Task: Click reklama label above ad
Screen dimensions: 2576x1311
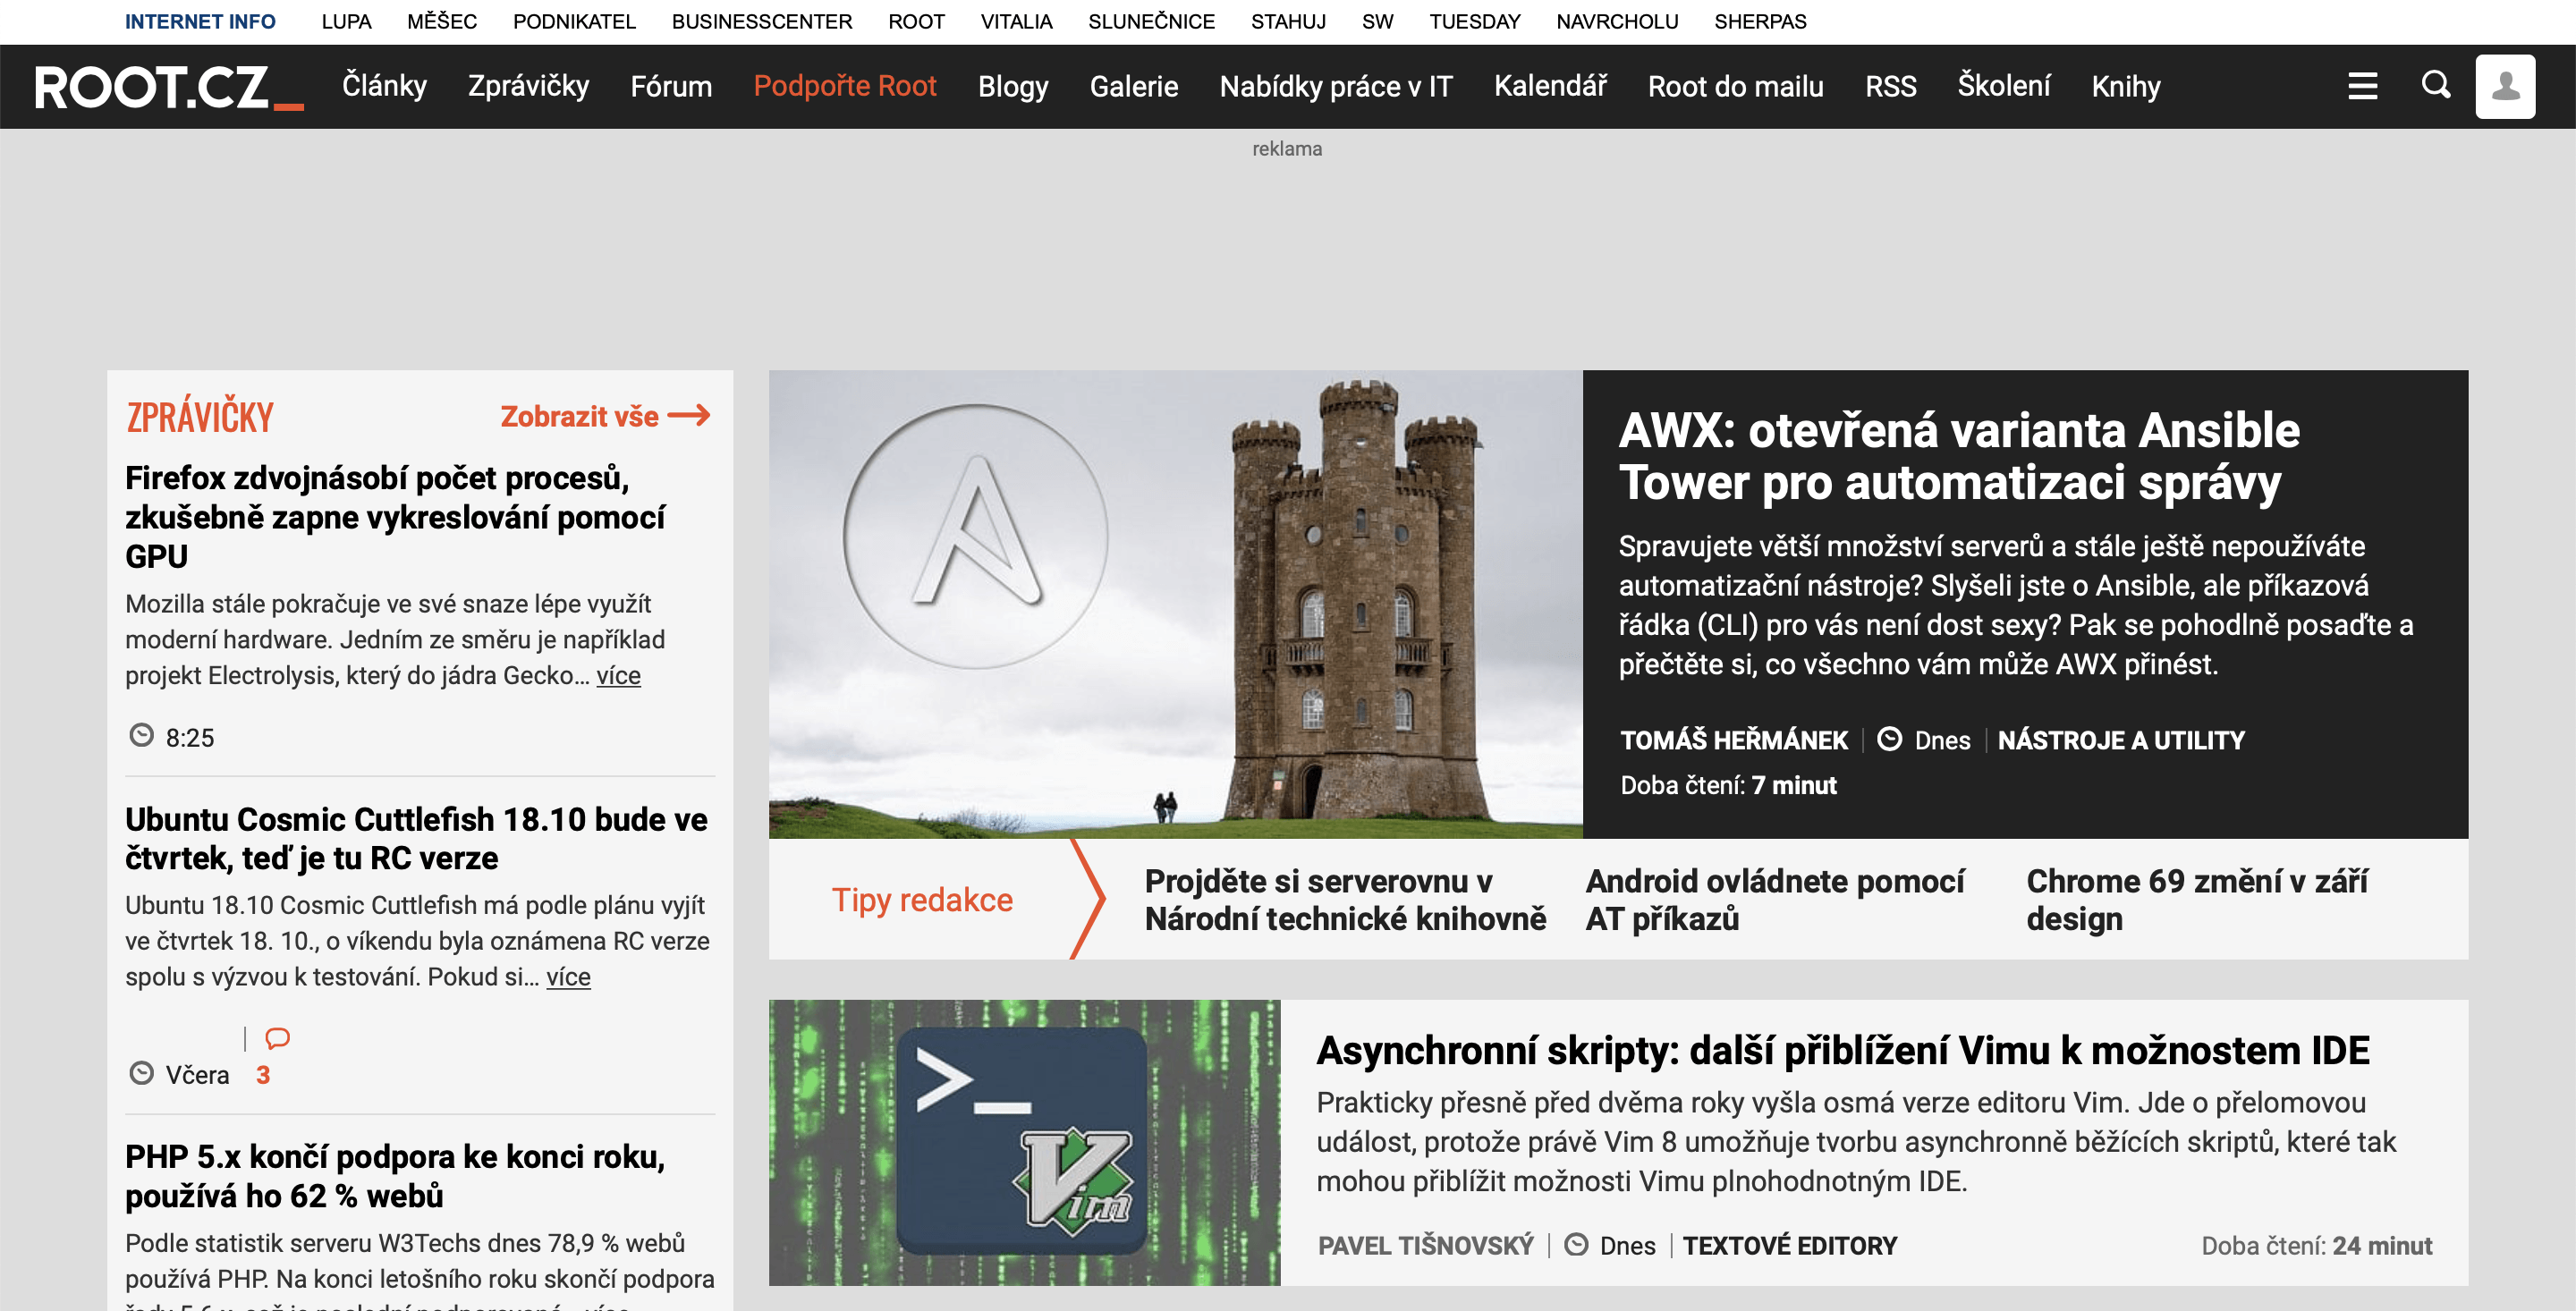Action: pos(1287,148)
